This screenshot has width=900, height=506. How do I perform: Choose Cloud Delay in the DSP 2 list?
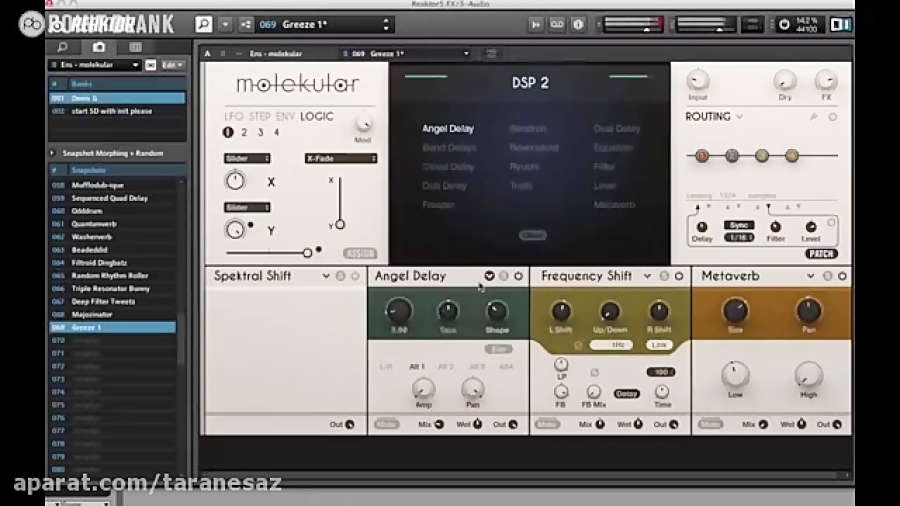pyautogui.click(x=448, y=167)
